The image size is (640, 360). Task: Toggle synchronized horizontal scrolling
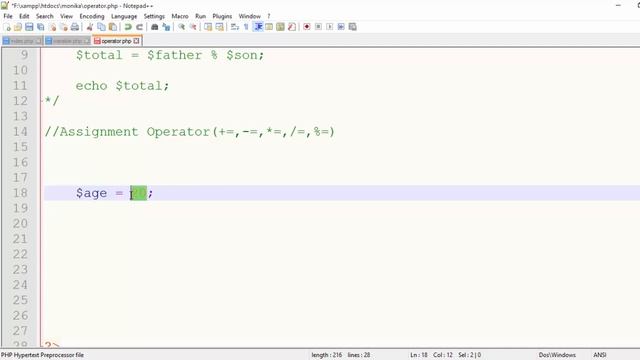pyautogui.click(x=220, y=27)
